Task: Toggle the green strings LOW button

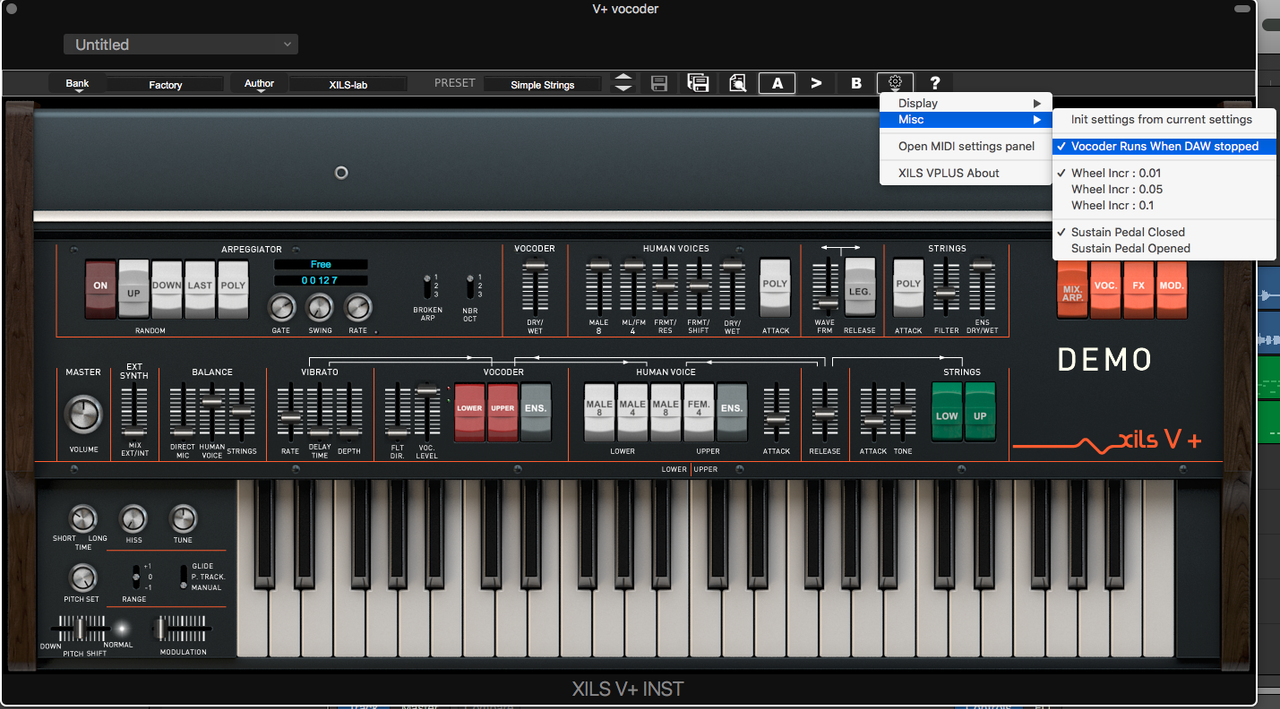Action: pos(947,412)
